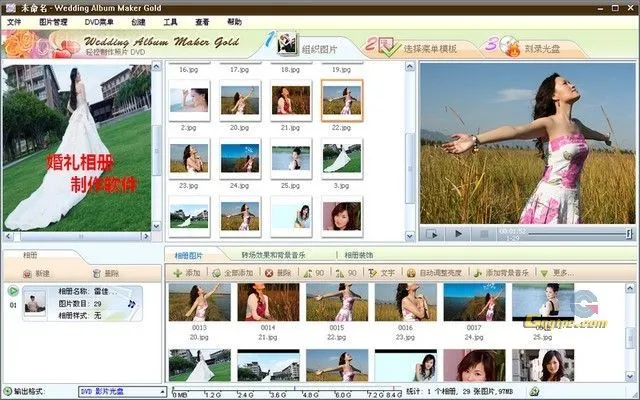The width and height of the screenshot is (640, 400).
Task: Open 图片管理 menu
Action: tap(53, 22)
